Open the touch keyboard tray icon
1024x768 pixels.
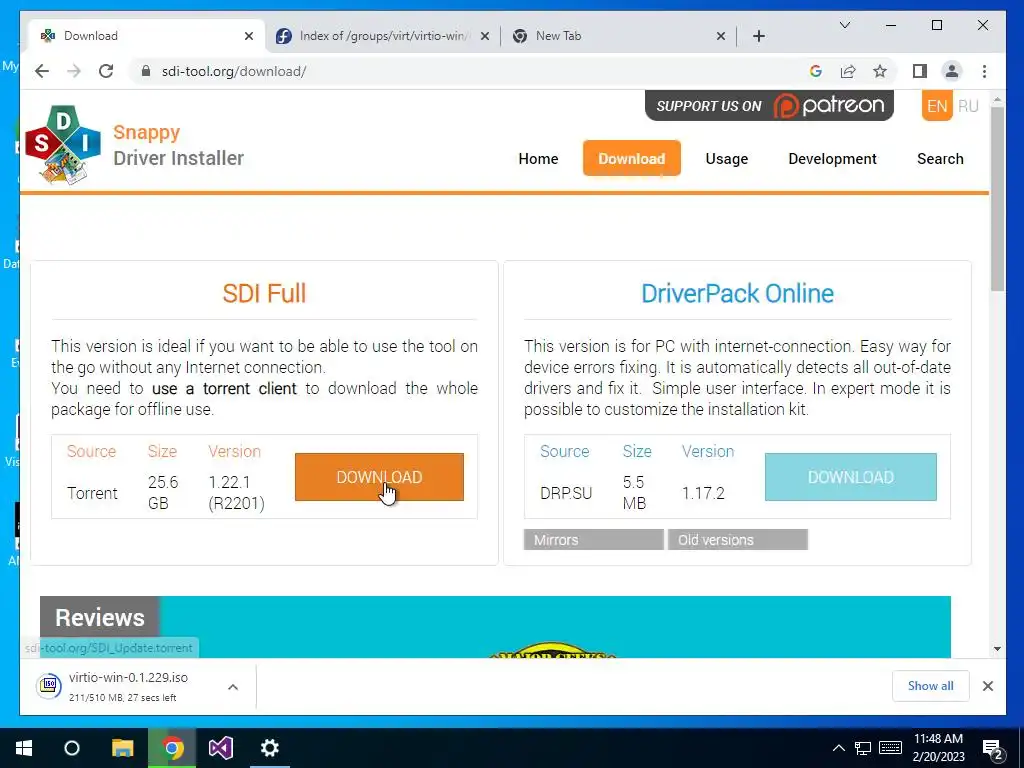[890, 748]
